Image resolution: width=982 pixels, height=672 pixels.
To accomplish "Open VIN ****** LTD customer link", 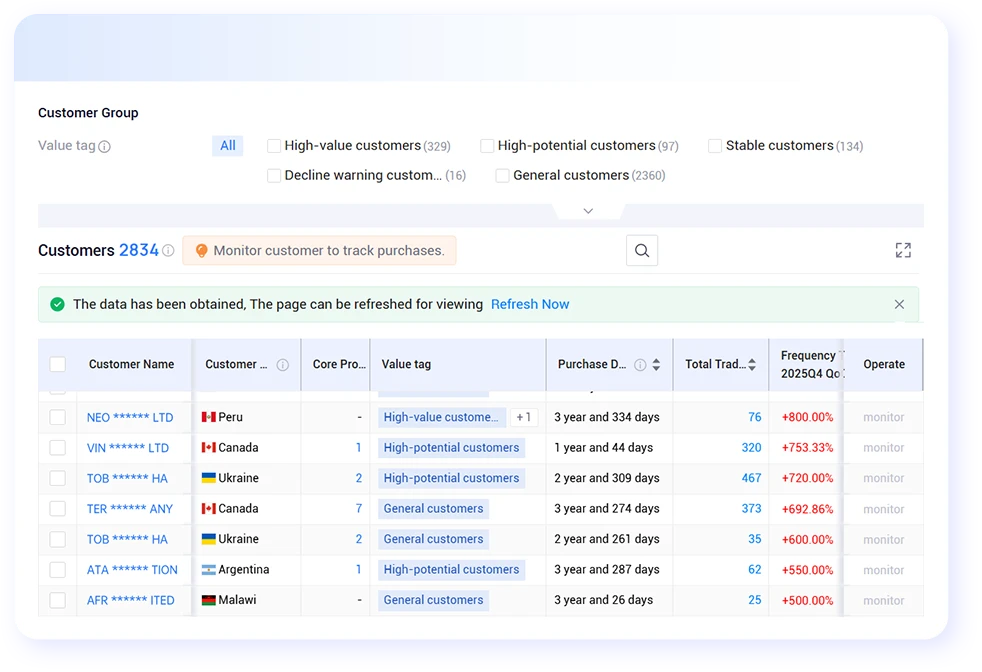I will coord(128,448).
